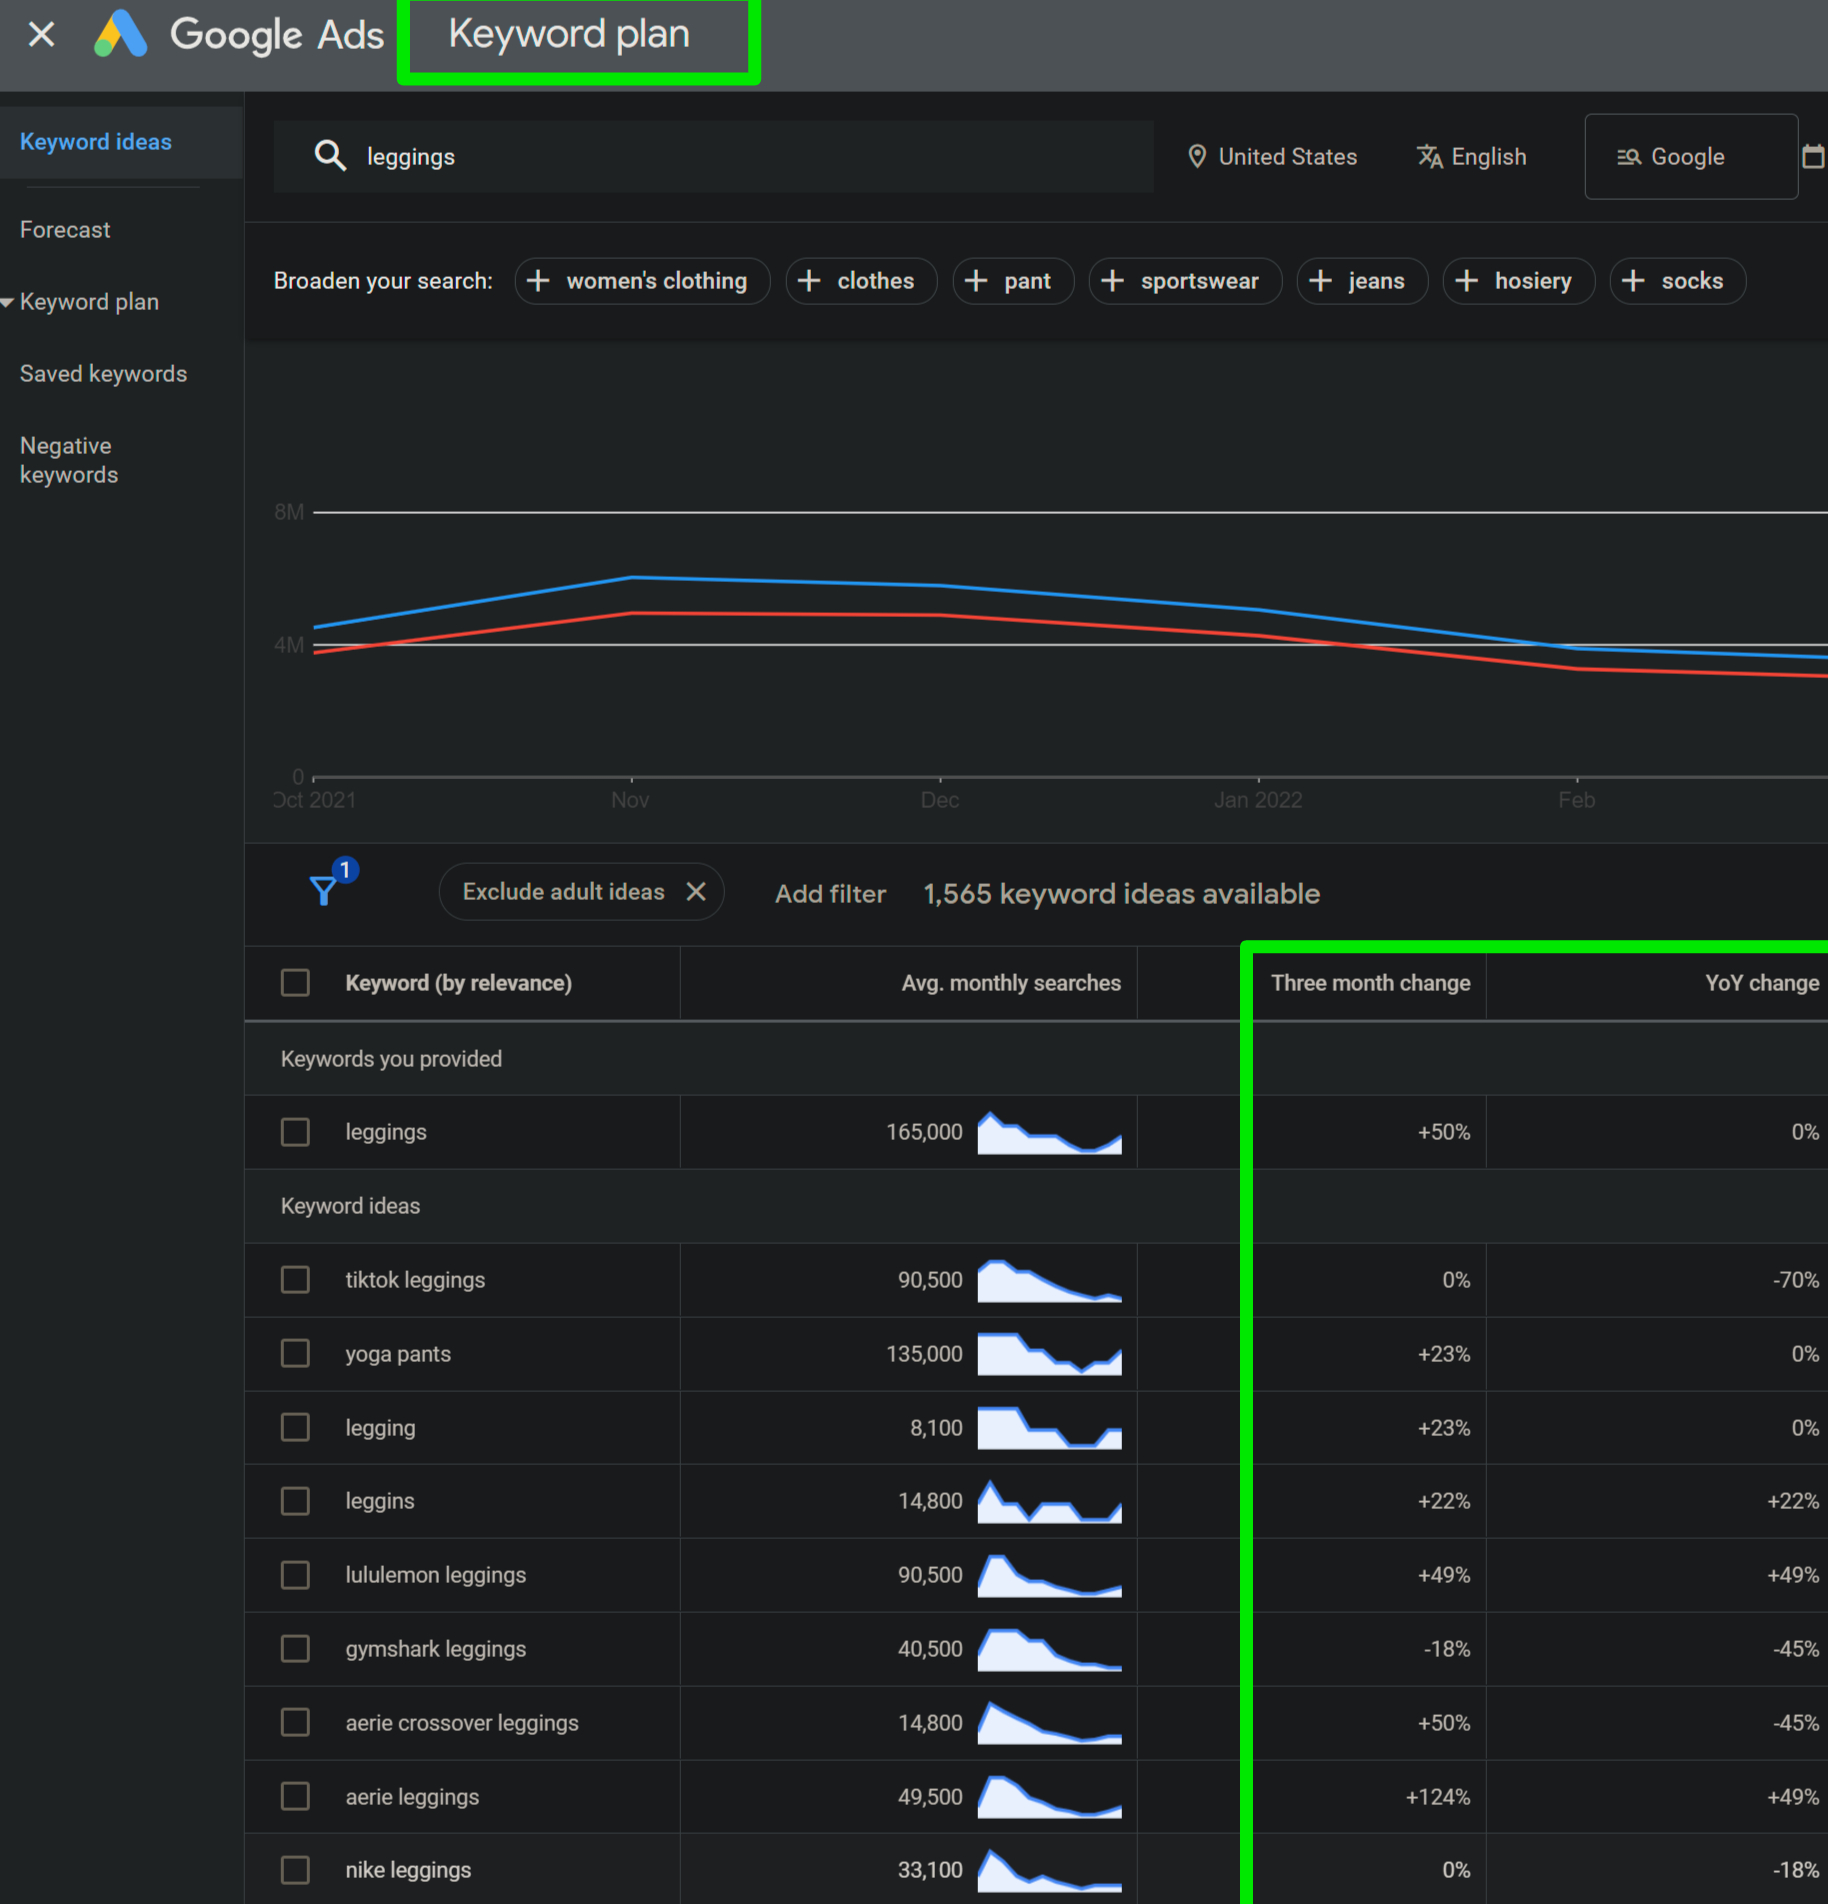Click the leggings search input field

(x=713, y=157)
